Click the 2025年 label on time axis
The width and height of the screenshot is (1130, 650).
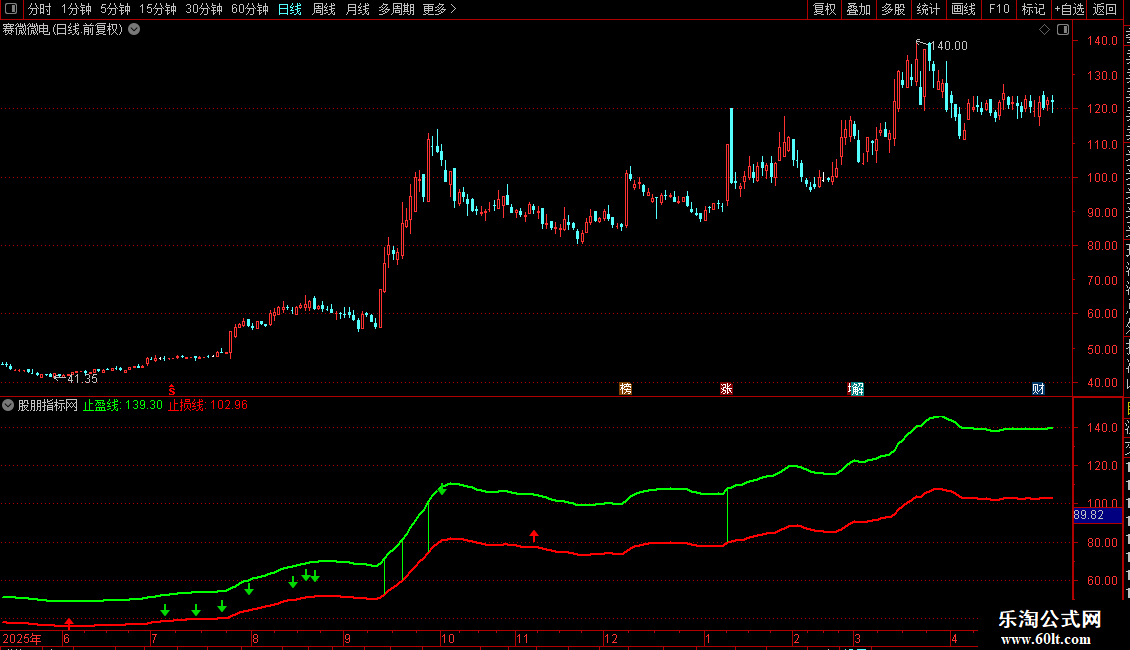22,638
